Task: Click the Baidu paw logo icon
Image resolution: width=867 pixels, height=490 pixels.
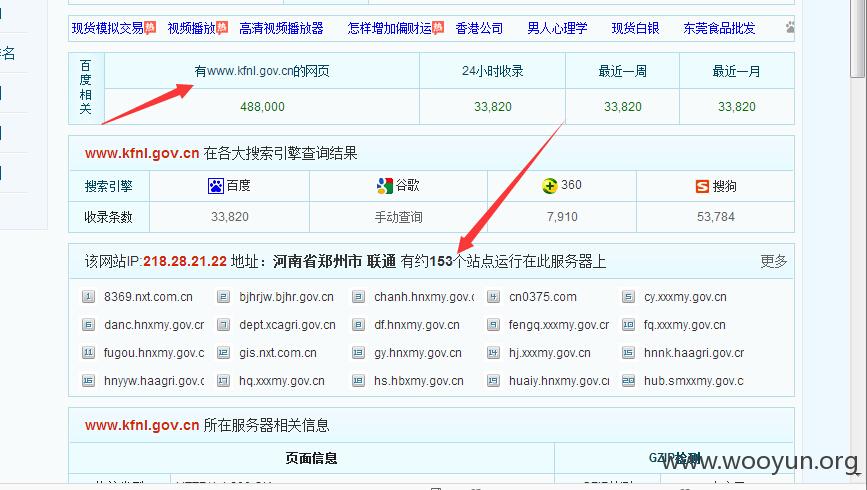Action: tap(216, 186)
